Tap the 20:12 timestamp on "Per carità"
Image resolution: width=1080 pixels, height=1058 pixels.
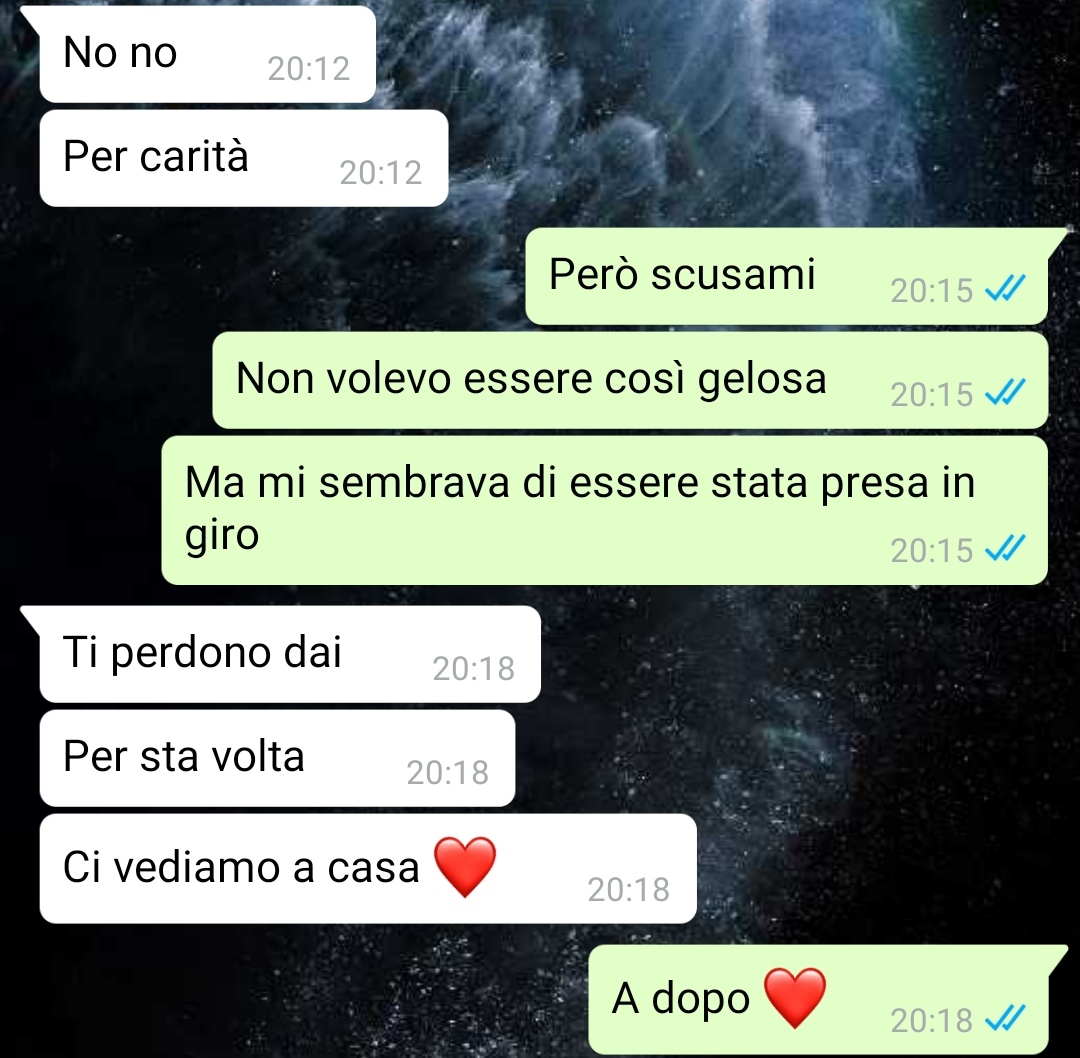click(381, 172)
